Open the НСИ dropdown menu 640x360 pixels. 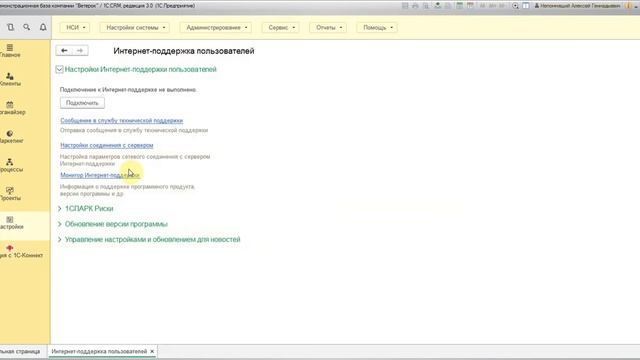[x=75, y=27]
